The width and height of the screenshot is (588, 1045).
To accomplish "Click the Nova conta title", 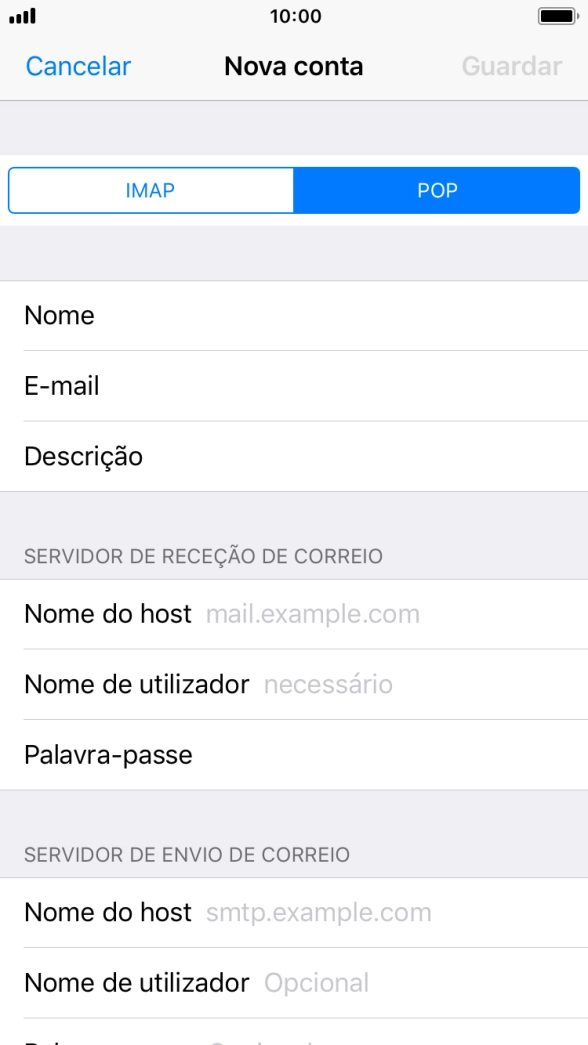I will point(294,66).
